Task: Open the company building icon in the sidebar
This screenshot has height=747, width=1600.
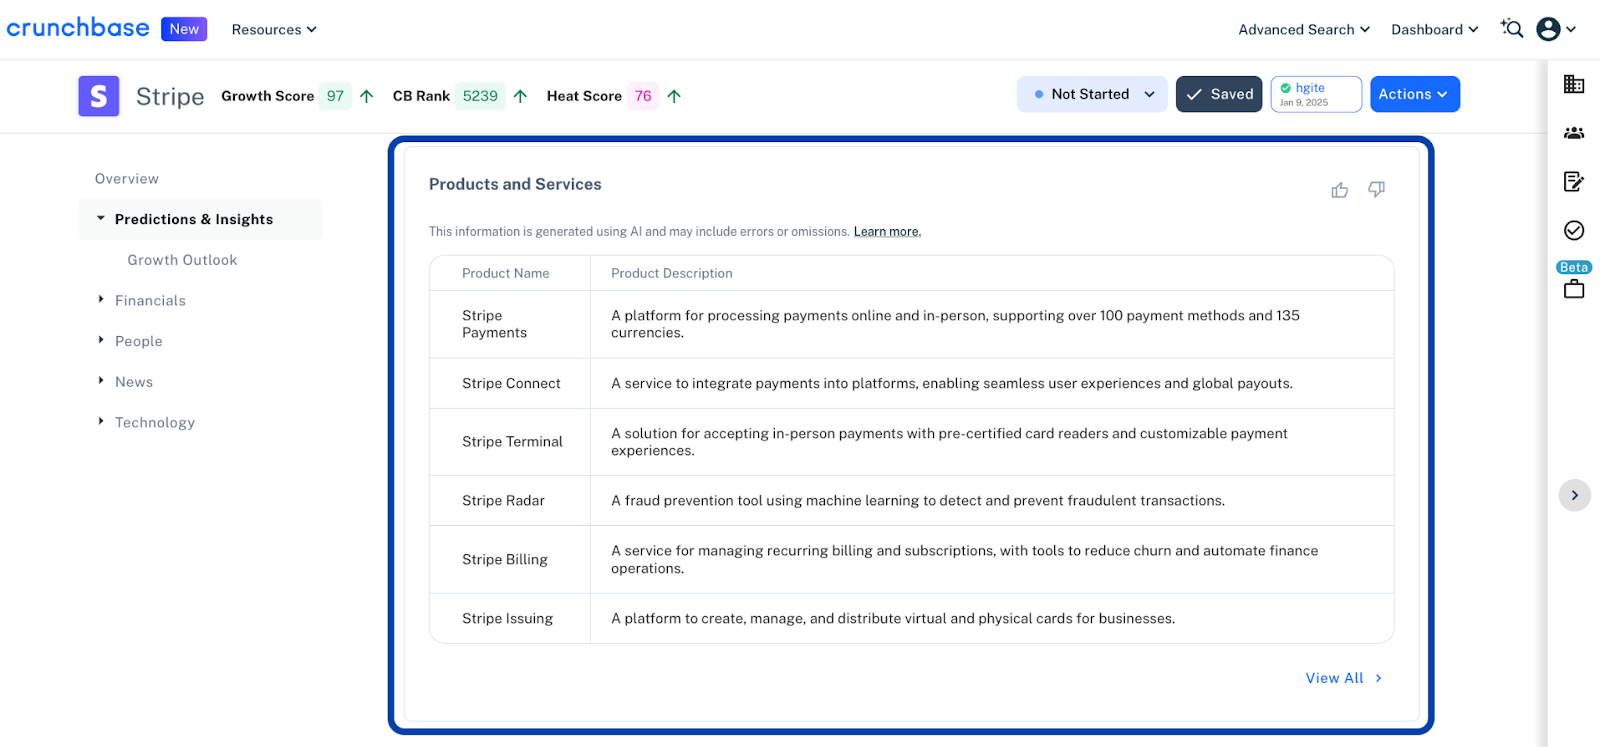Action: 1574,85
